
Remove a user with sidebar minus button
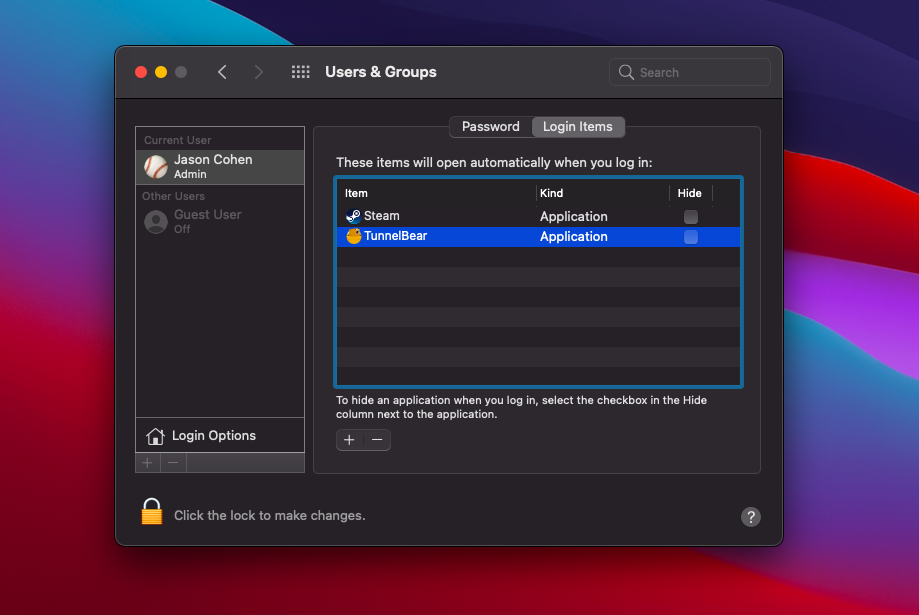(173, 463)
